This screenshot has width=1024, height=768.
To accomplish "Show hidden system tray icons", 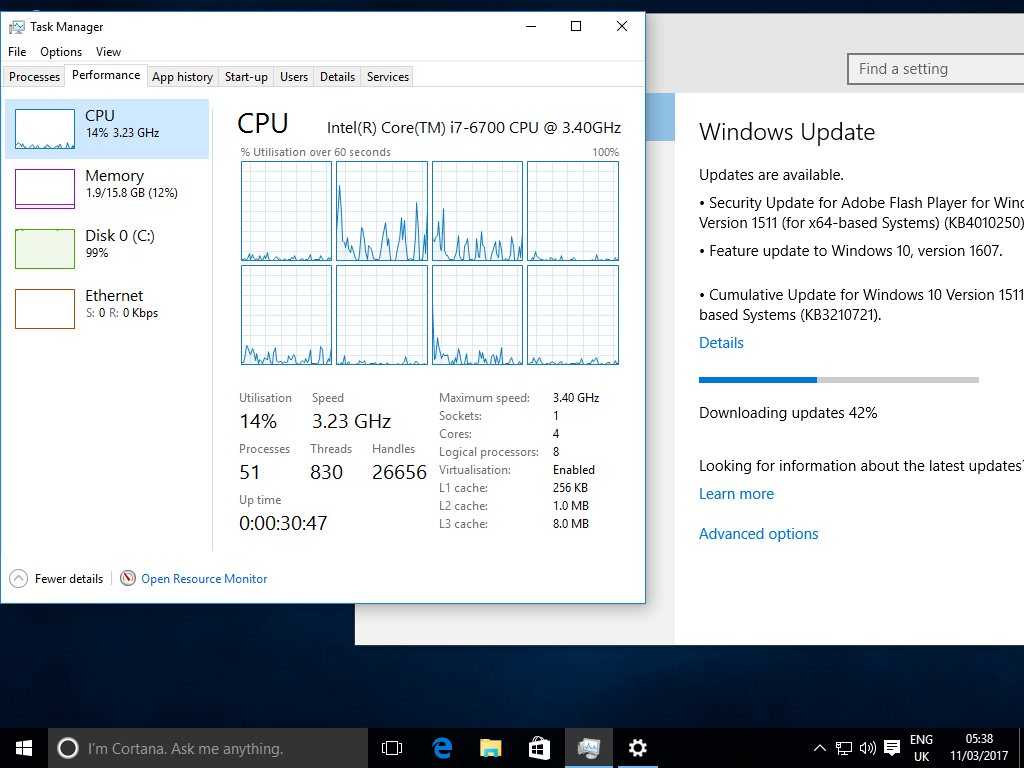I will click(820, 748).
